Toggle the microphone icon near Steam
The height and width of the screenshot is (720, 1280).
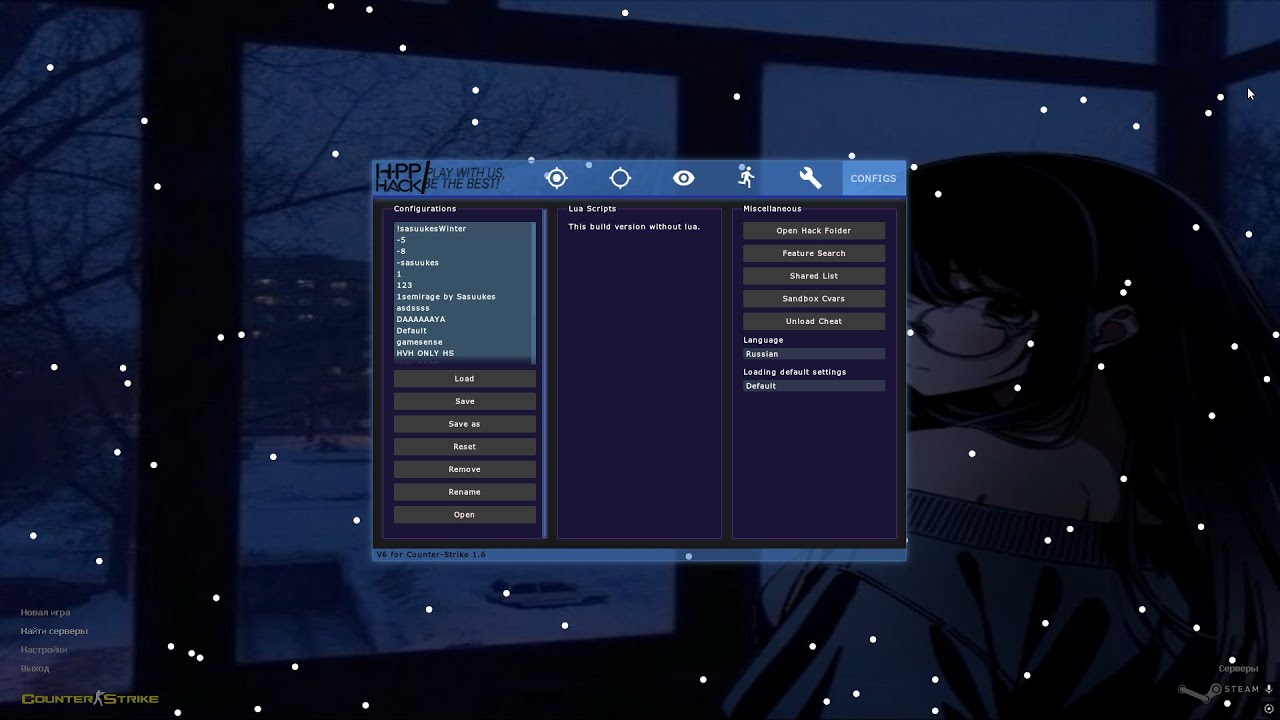pos(1268,689)
